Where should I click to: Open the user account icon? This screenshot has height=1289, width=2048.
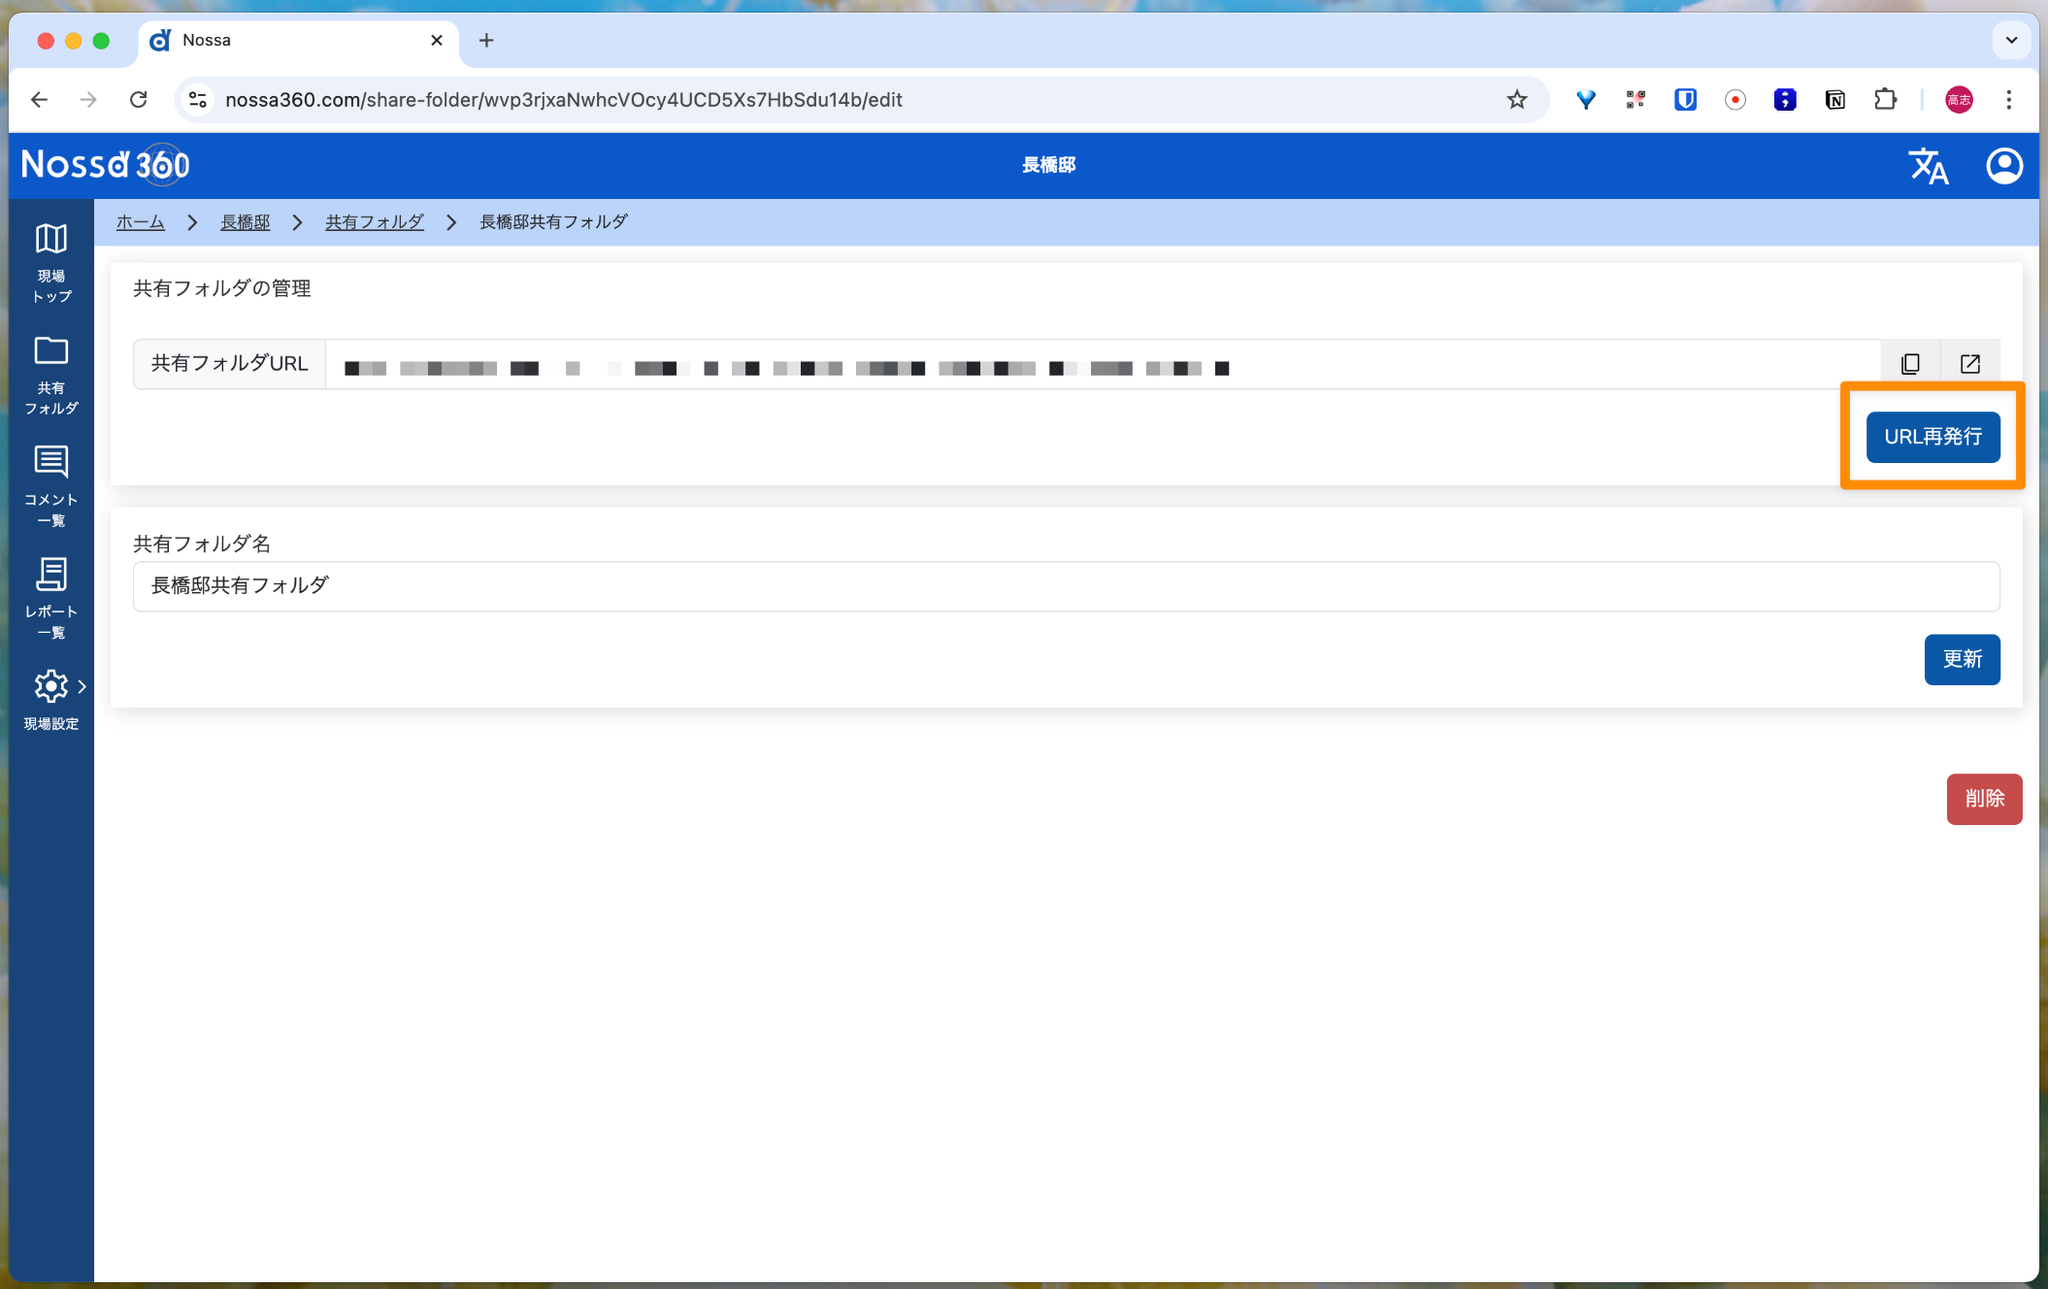2004,166
